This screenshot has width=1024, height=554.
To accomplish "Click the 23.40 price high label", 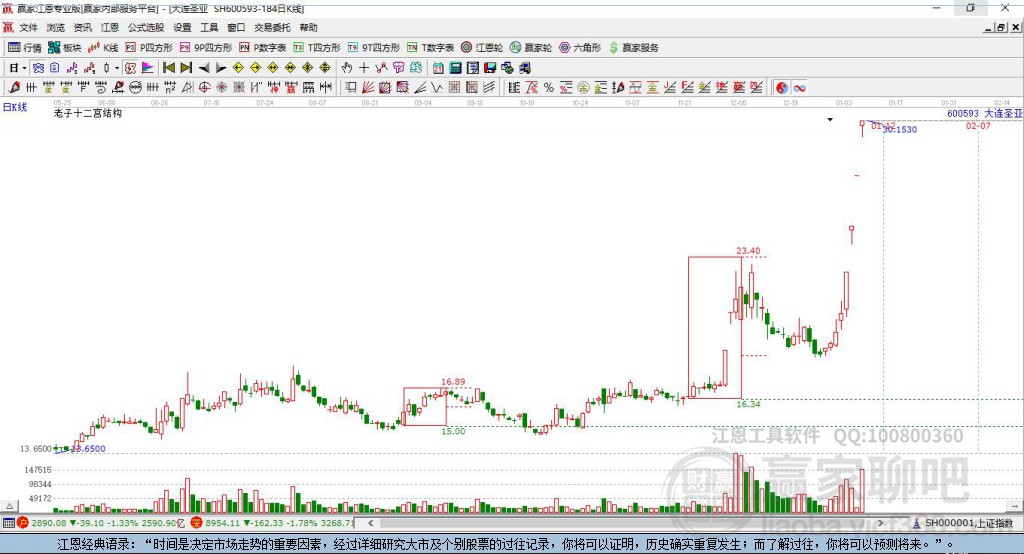I will tap(748, 250).
